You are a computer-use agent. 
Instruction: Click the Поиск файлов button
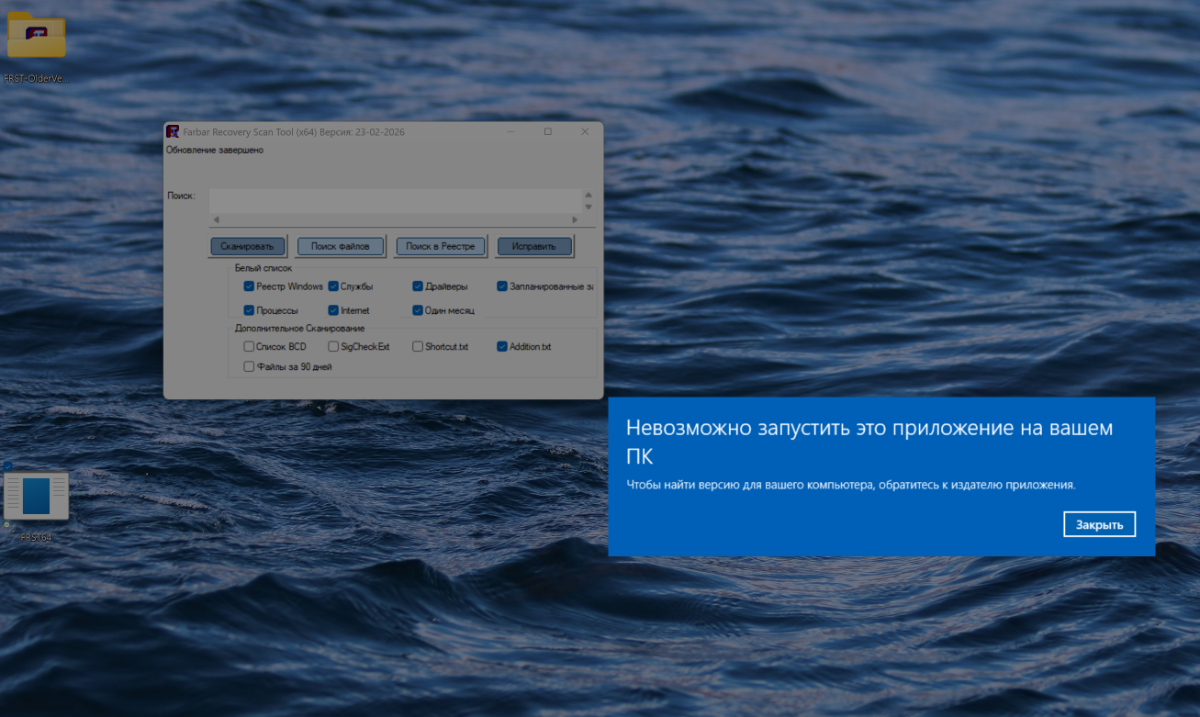click(340, 246)
